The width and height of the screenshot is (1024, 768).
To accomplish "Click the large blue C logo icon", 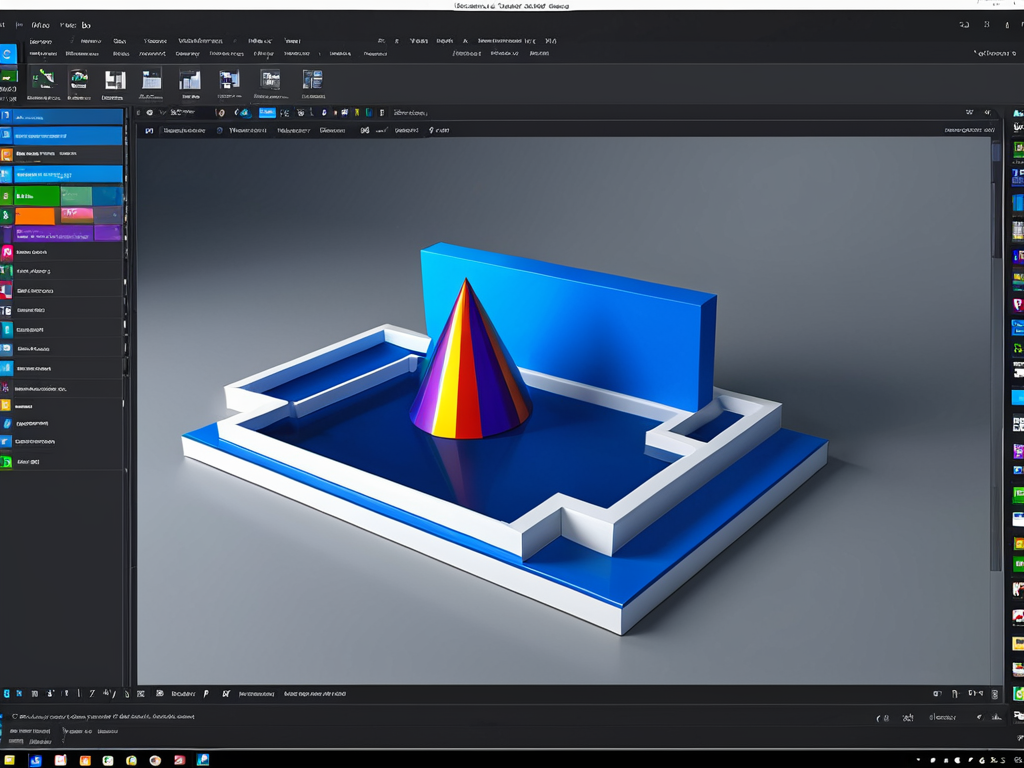I will click(9, 54).
